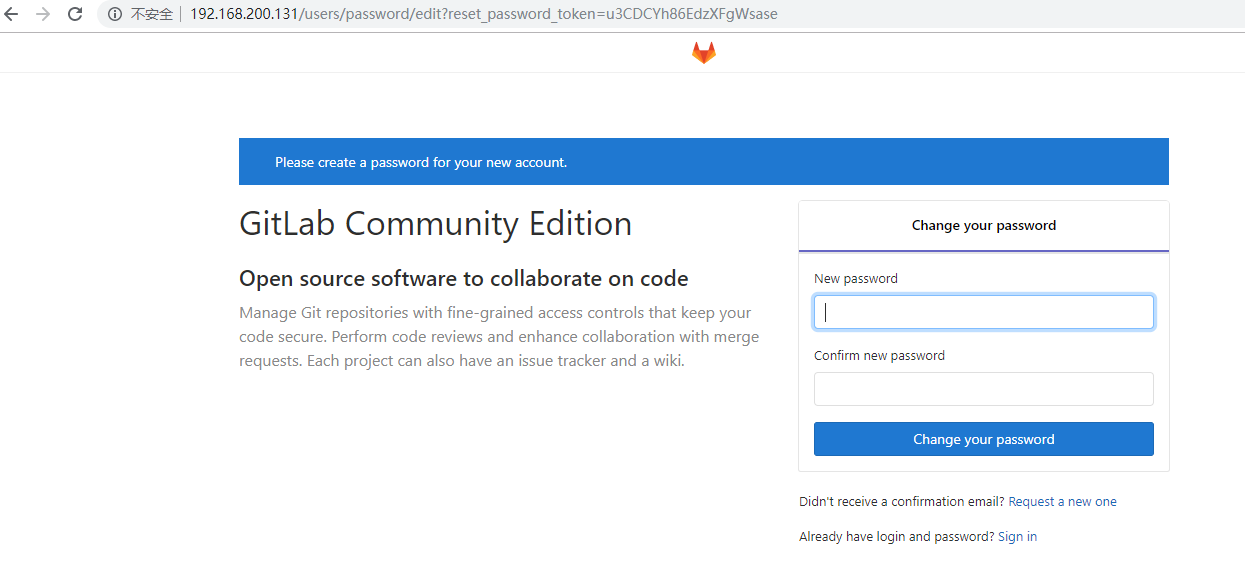1245x584 pixels.
Task: Click the blue Change your password button
Action: pos(984,439)
